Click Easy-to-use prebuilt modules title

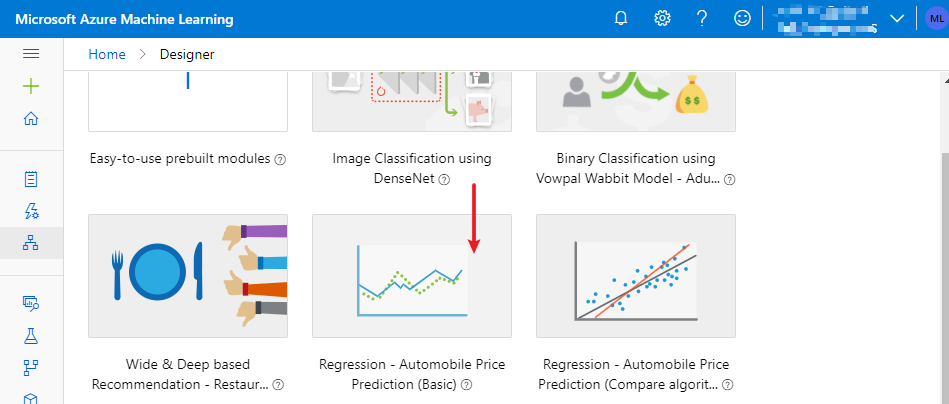click(x=180, y=159)
